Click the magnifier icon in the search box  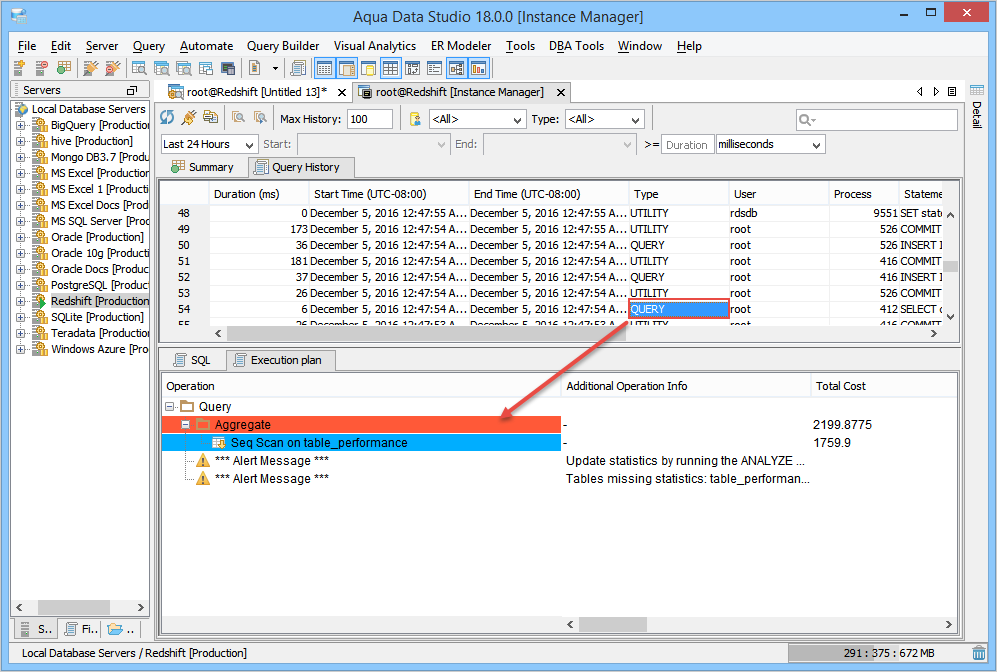point(806,120)
